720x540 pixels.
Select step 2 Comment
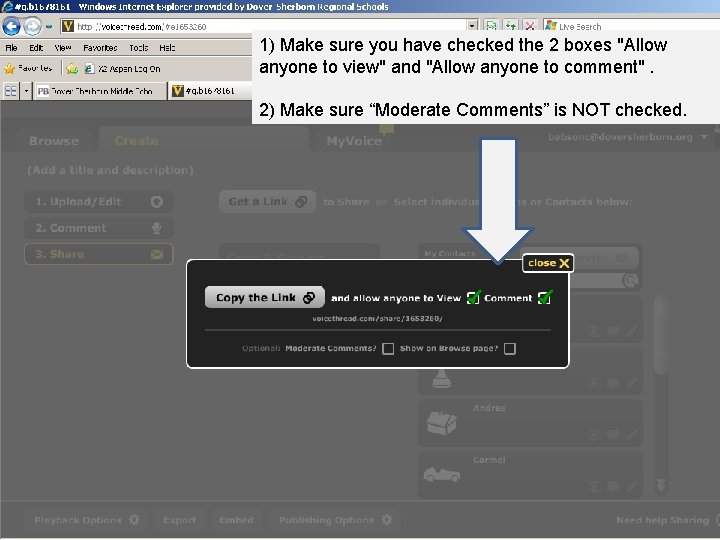coord(99,228)
